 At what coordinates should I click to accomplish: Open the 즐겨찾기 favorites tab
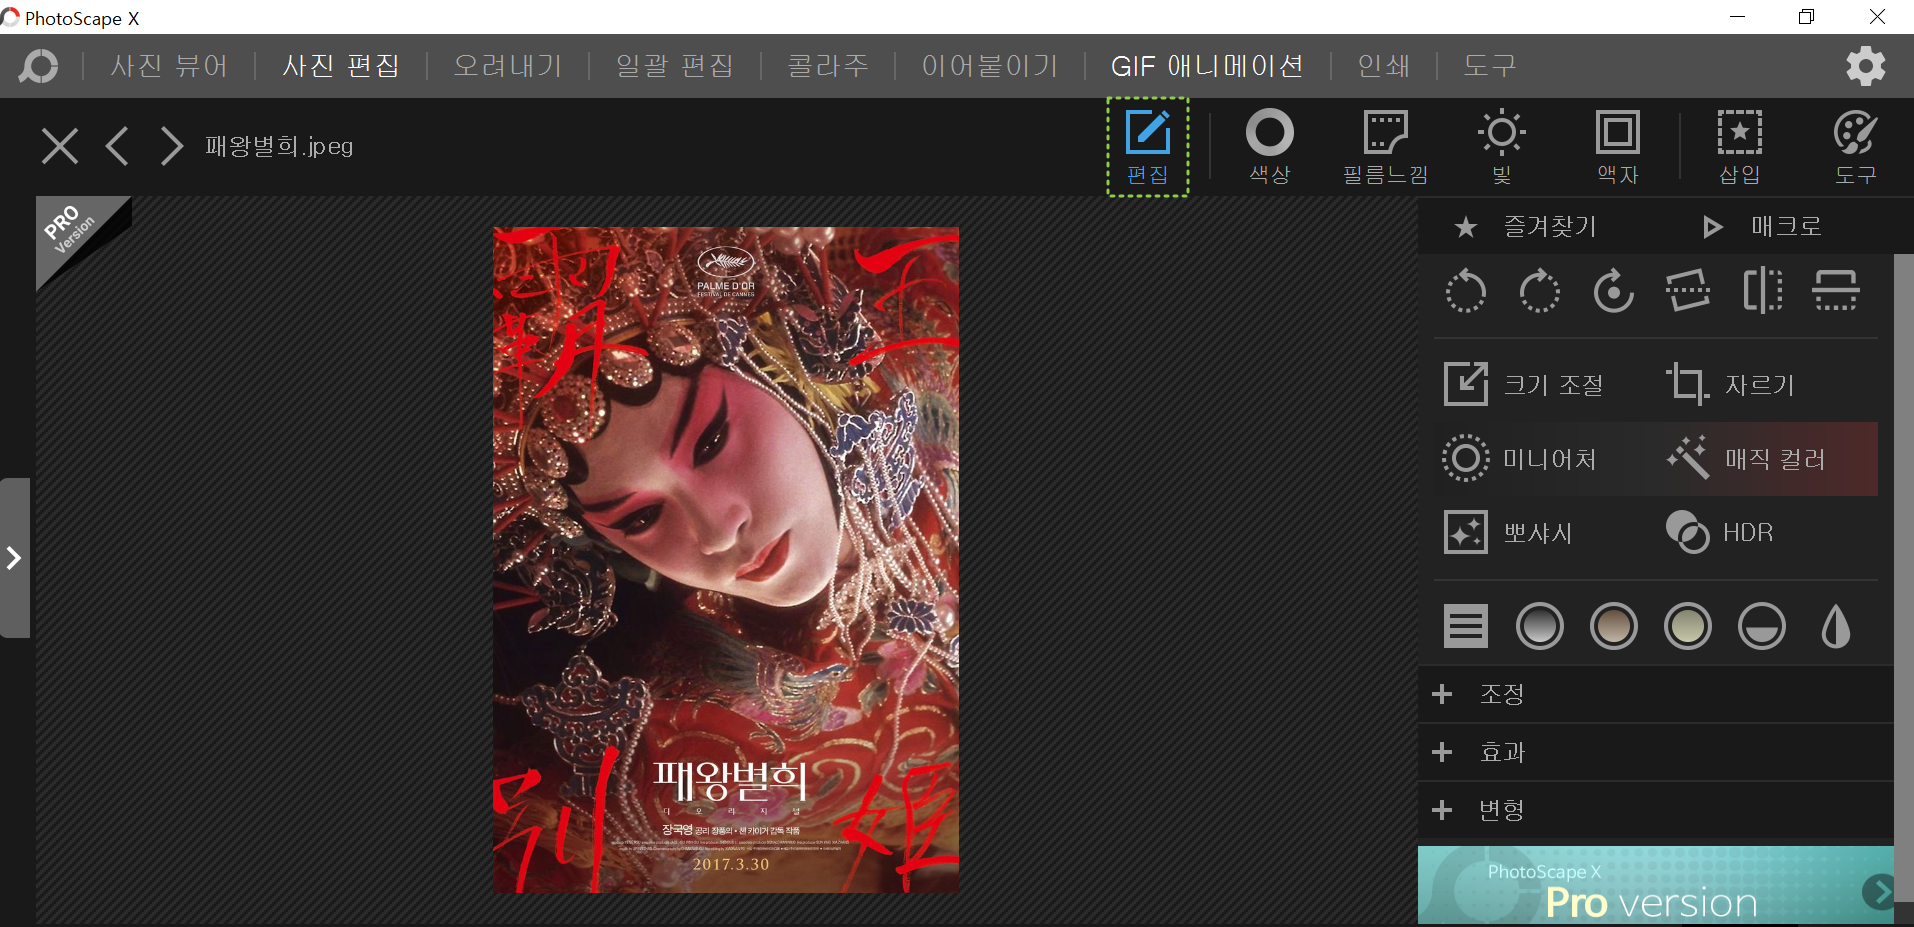click(1526, 227)
